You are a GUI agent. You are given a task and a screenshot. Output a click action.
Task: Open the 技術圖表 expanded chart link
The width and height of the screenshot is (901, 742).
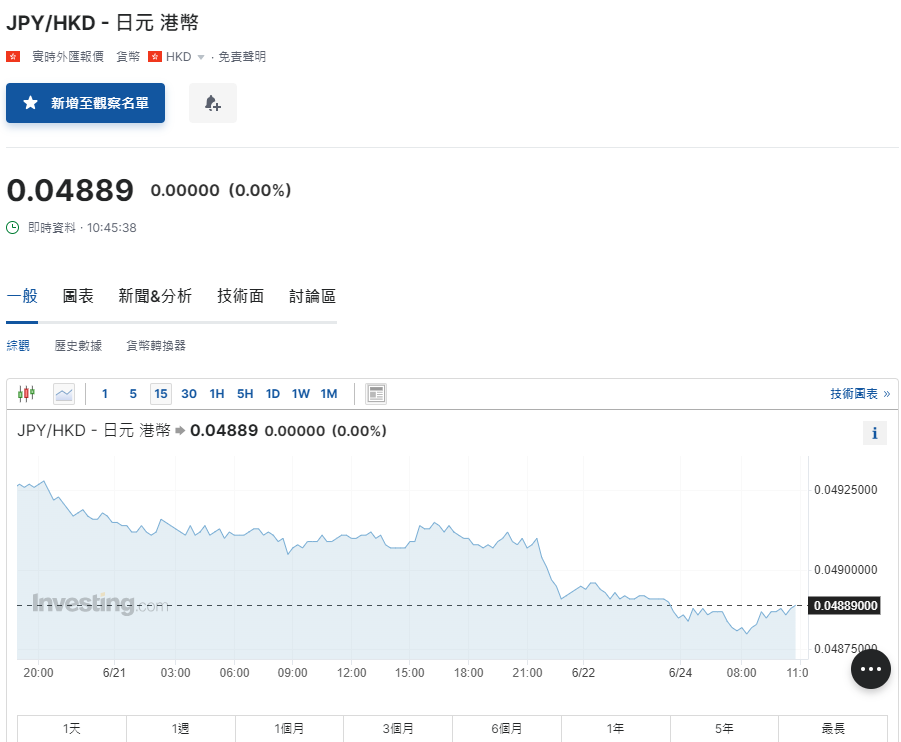[x=859, y=394]
